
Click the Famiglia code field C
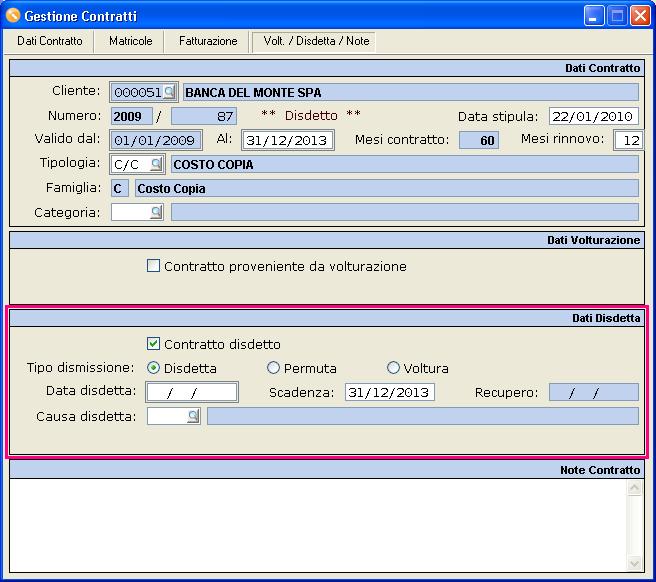click(120, 188)
